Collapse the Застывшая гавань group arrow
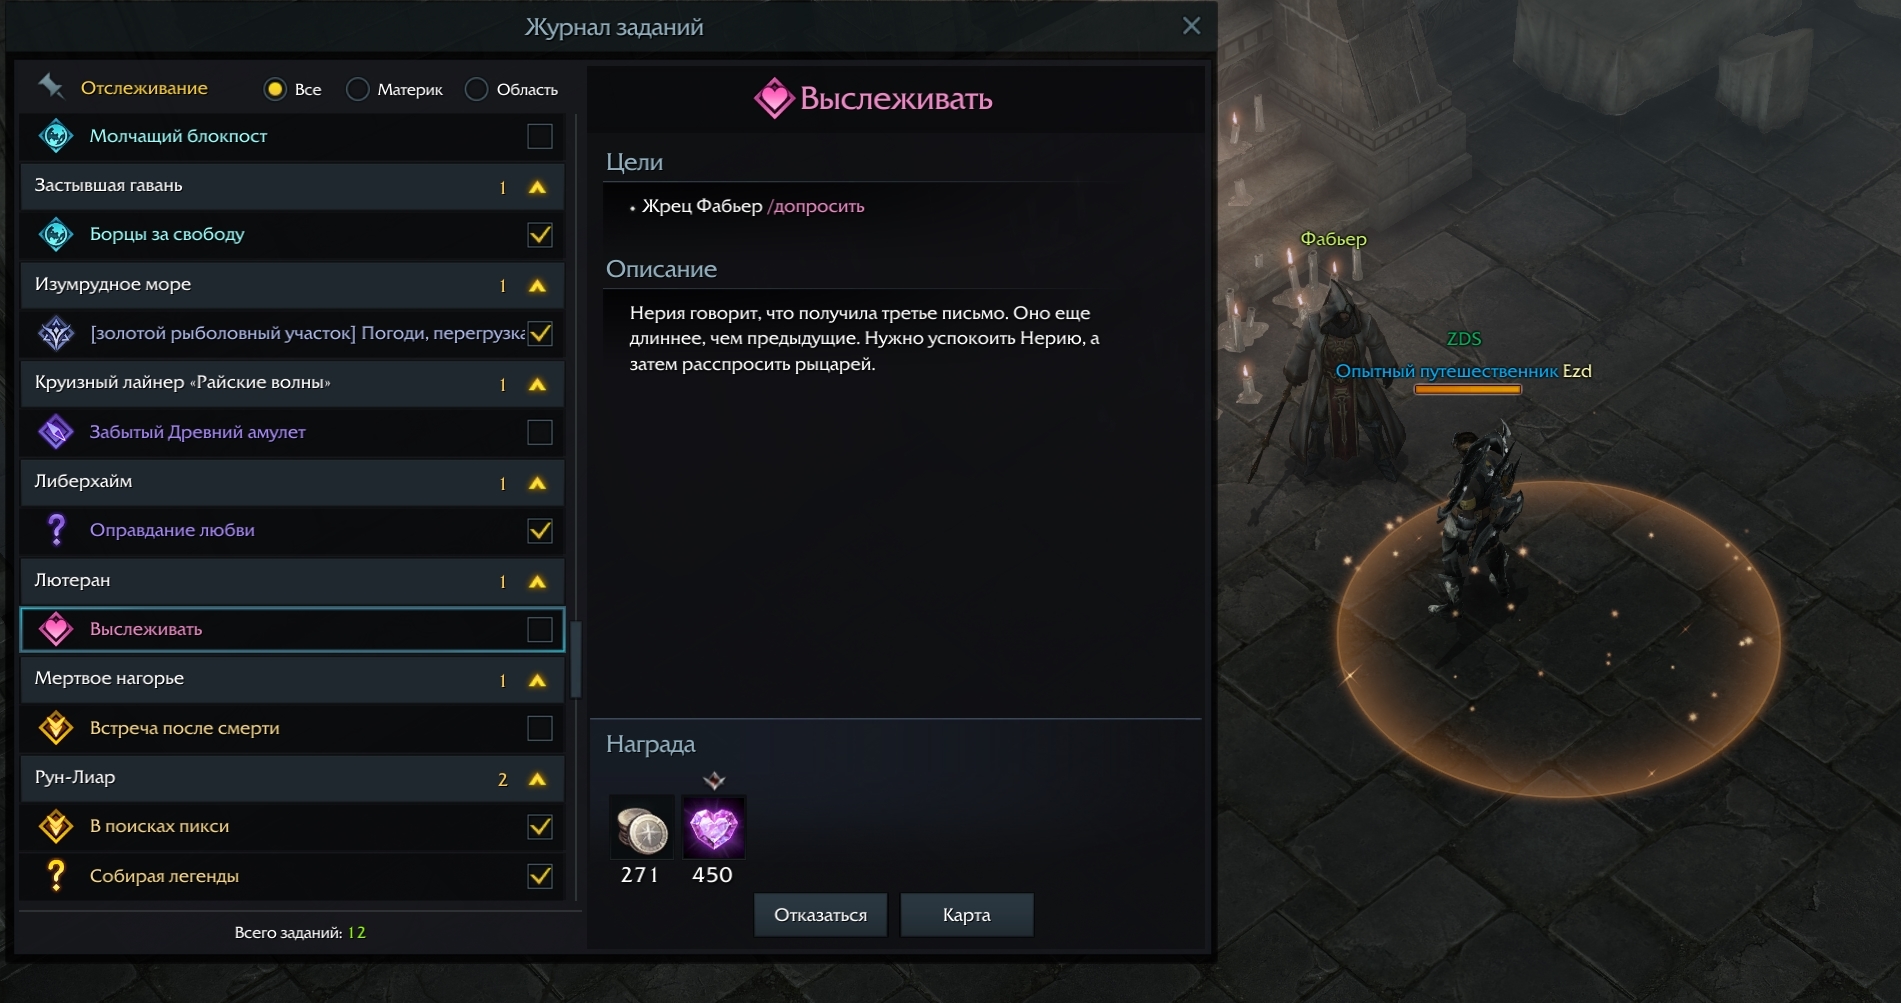Image resolution: width=1901 pixels, height=1003 pixels. coord(537,187)
